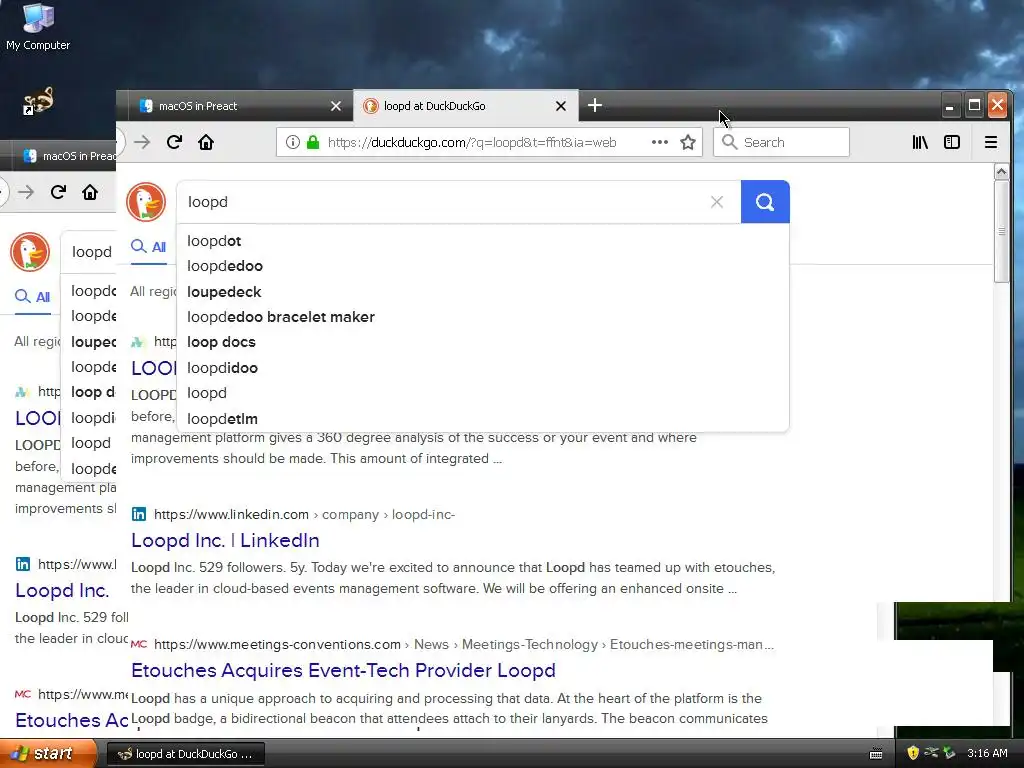Click home icon in background browser window
This screenshot has height=768, width=1024.
(90, 192)
